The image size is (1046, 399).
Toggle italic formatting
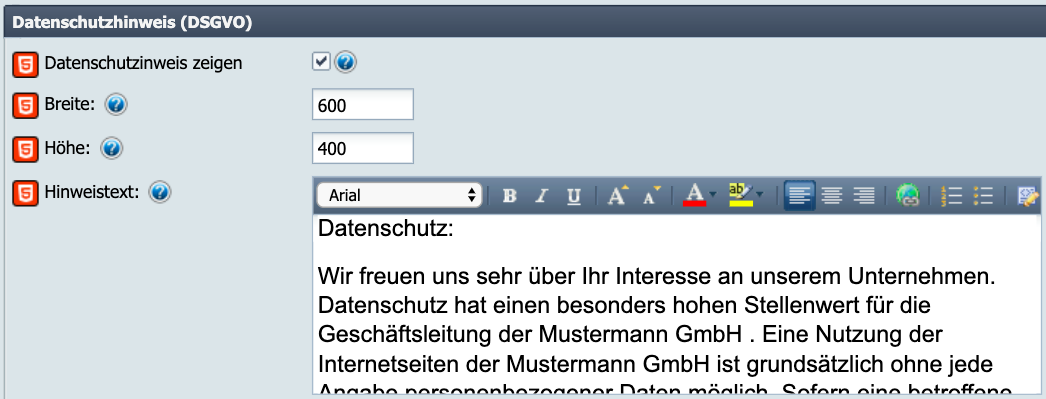click(x=542, y=196)
